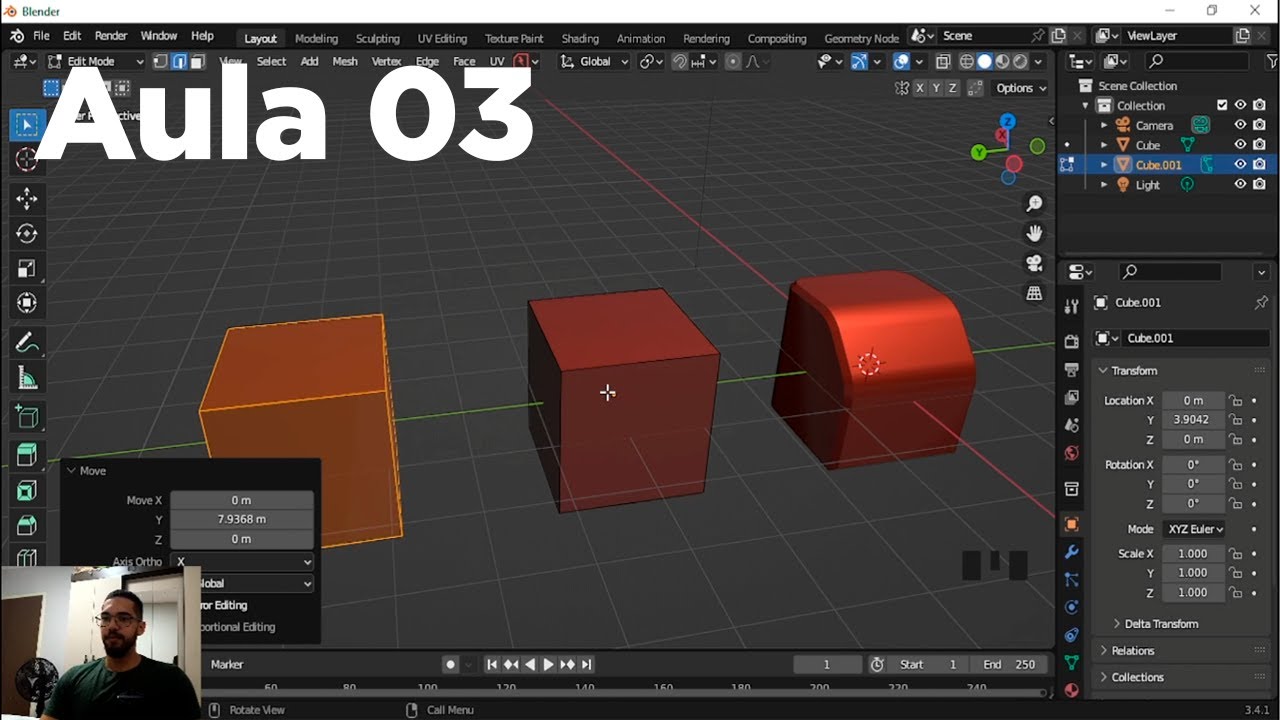This screenshot has width=1280, height=720.
Task: Activate the Add Cube tool
Action: [27, 417]
